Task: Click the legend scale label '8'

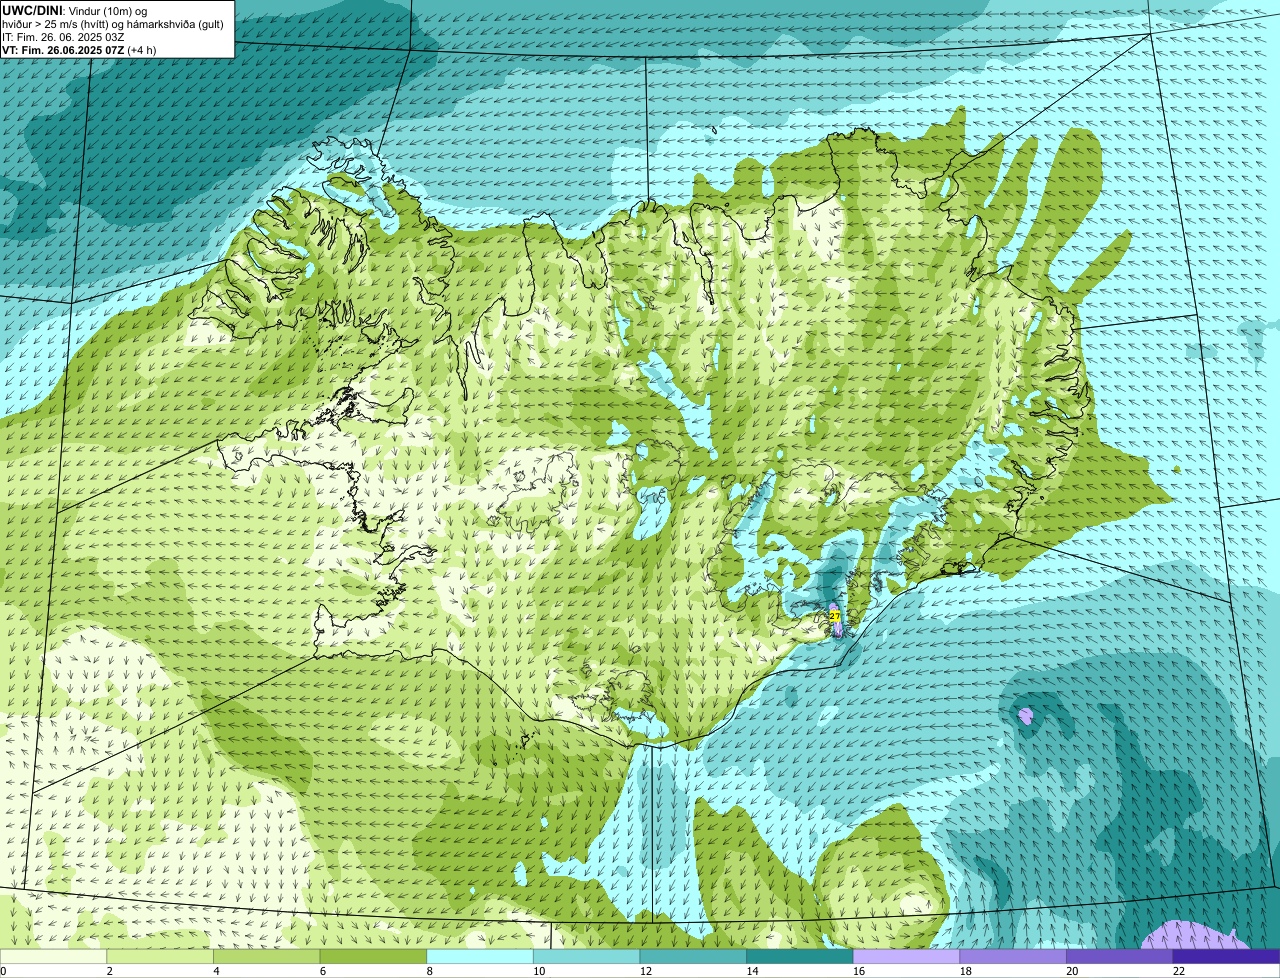Action: [x=429, y=971]
